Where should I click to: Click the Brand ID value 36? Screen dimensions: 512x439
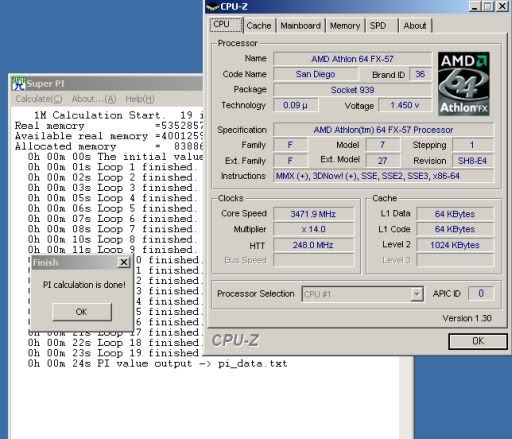tap(420, 74)
